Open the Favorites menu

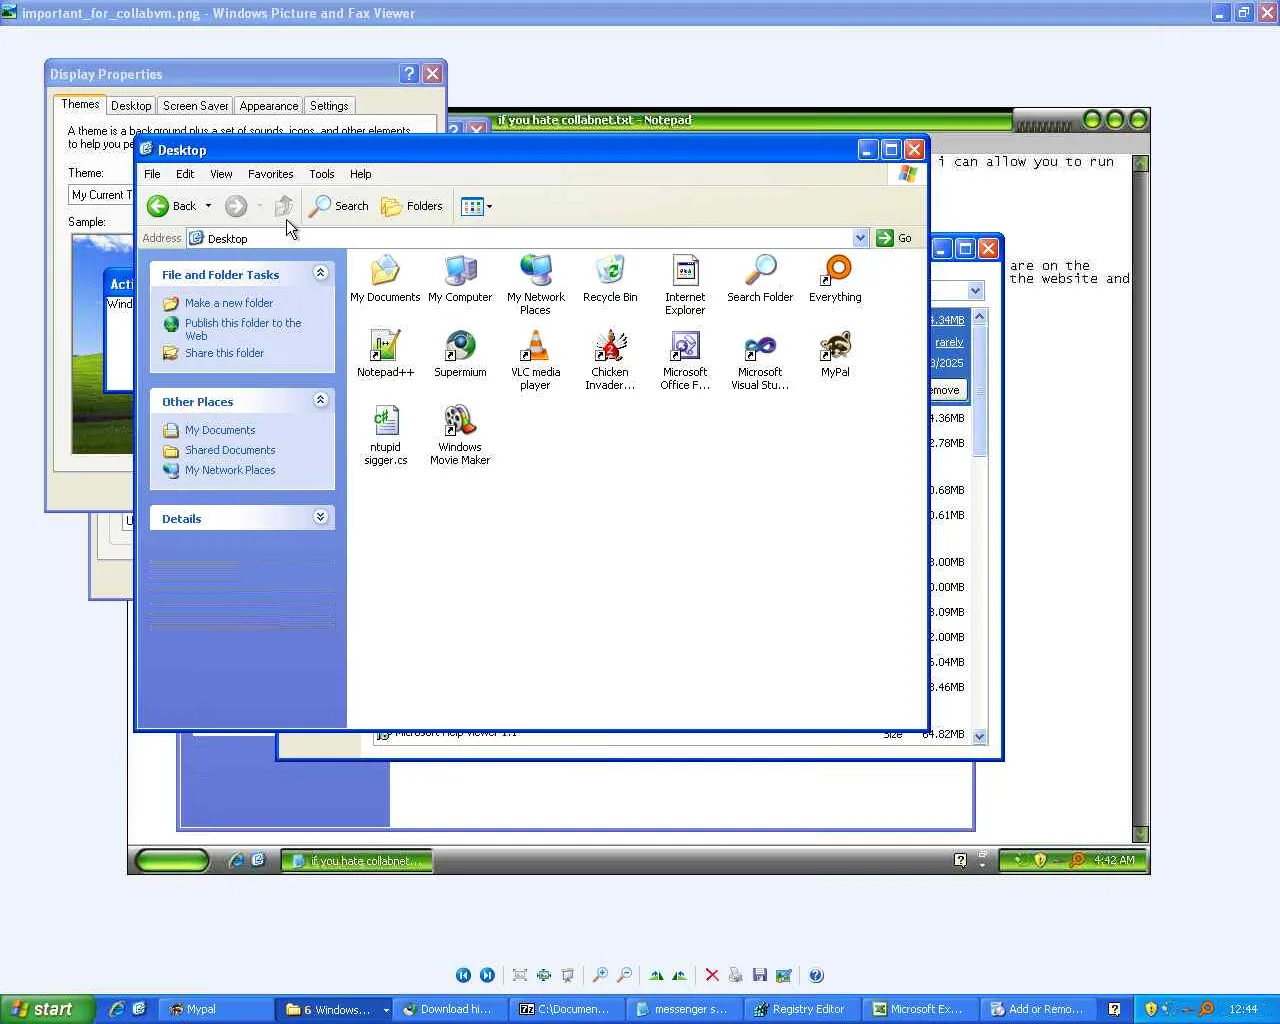click(271, 174)
